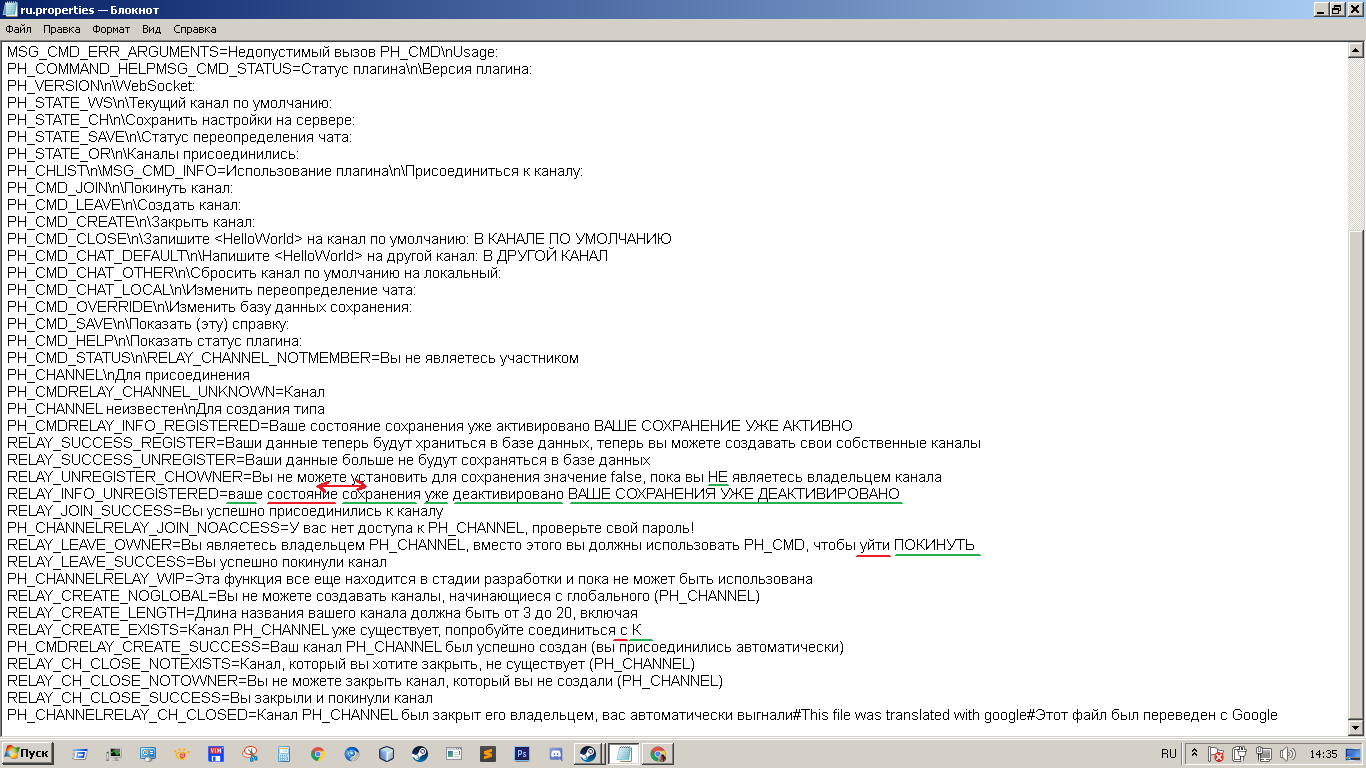This screenshot has width=1366, height=768.
Task: Open the Вид menu
Action: tap(151, 30)
